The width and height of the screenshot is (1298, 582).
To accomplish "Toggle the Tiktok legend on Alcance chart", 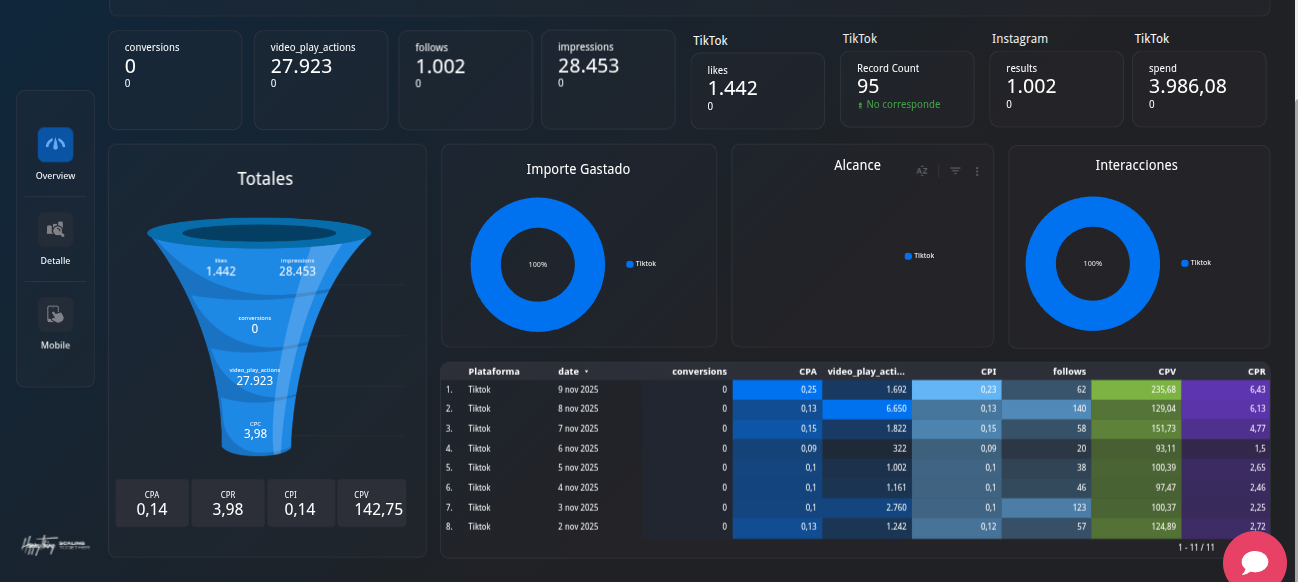I will pyautogui.click(x=918, y=255).
